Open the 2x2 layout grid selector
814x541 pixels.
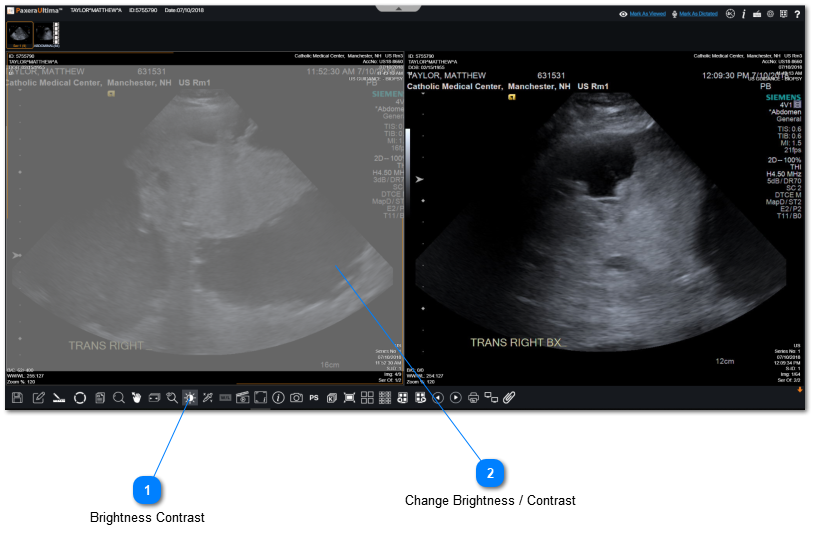pyautogui.click(x=367, y=398)
